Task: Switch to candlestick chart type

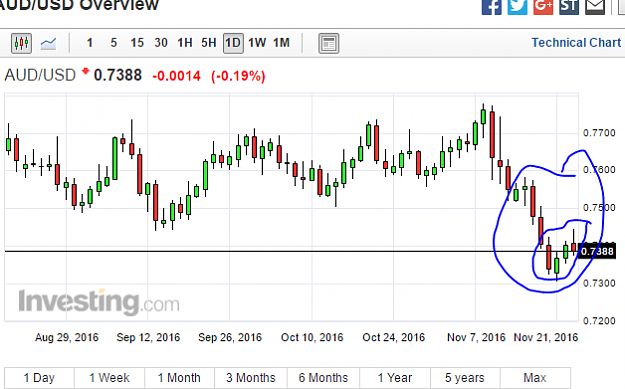Action: point(22,43)
